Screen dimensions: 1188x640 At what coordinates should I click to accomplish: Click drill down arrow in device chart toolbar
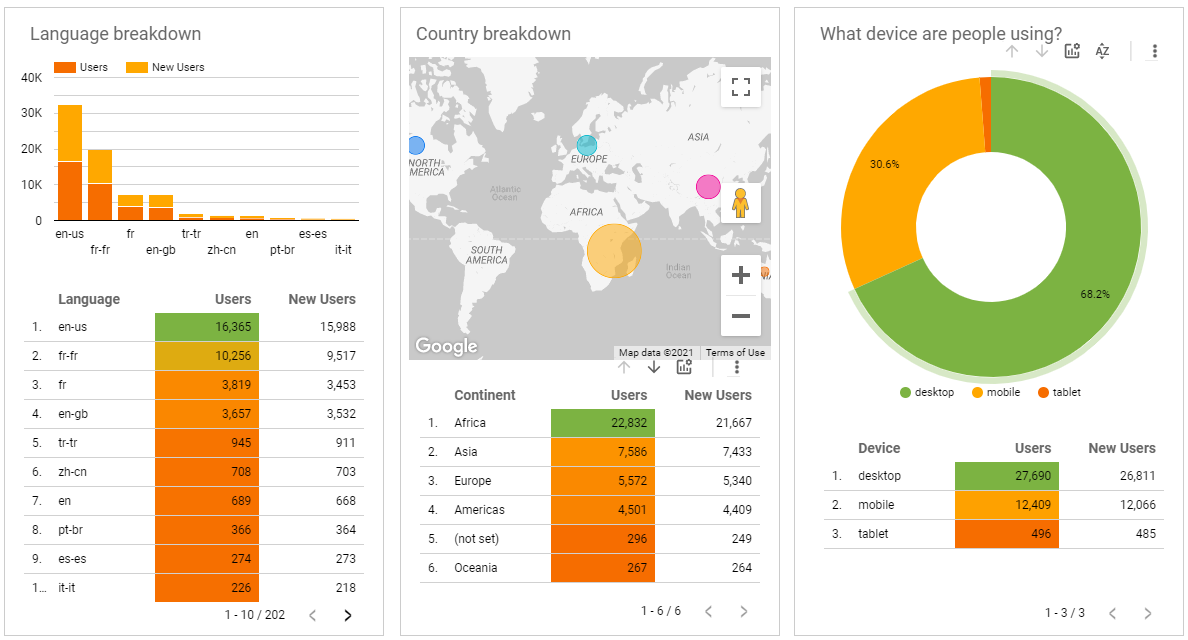pos(1042,51)
